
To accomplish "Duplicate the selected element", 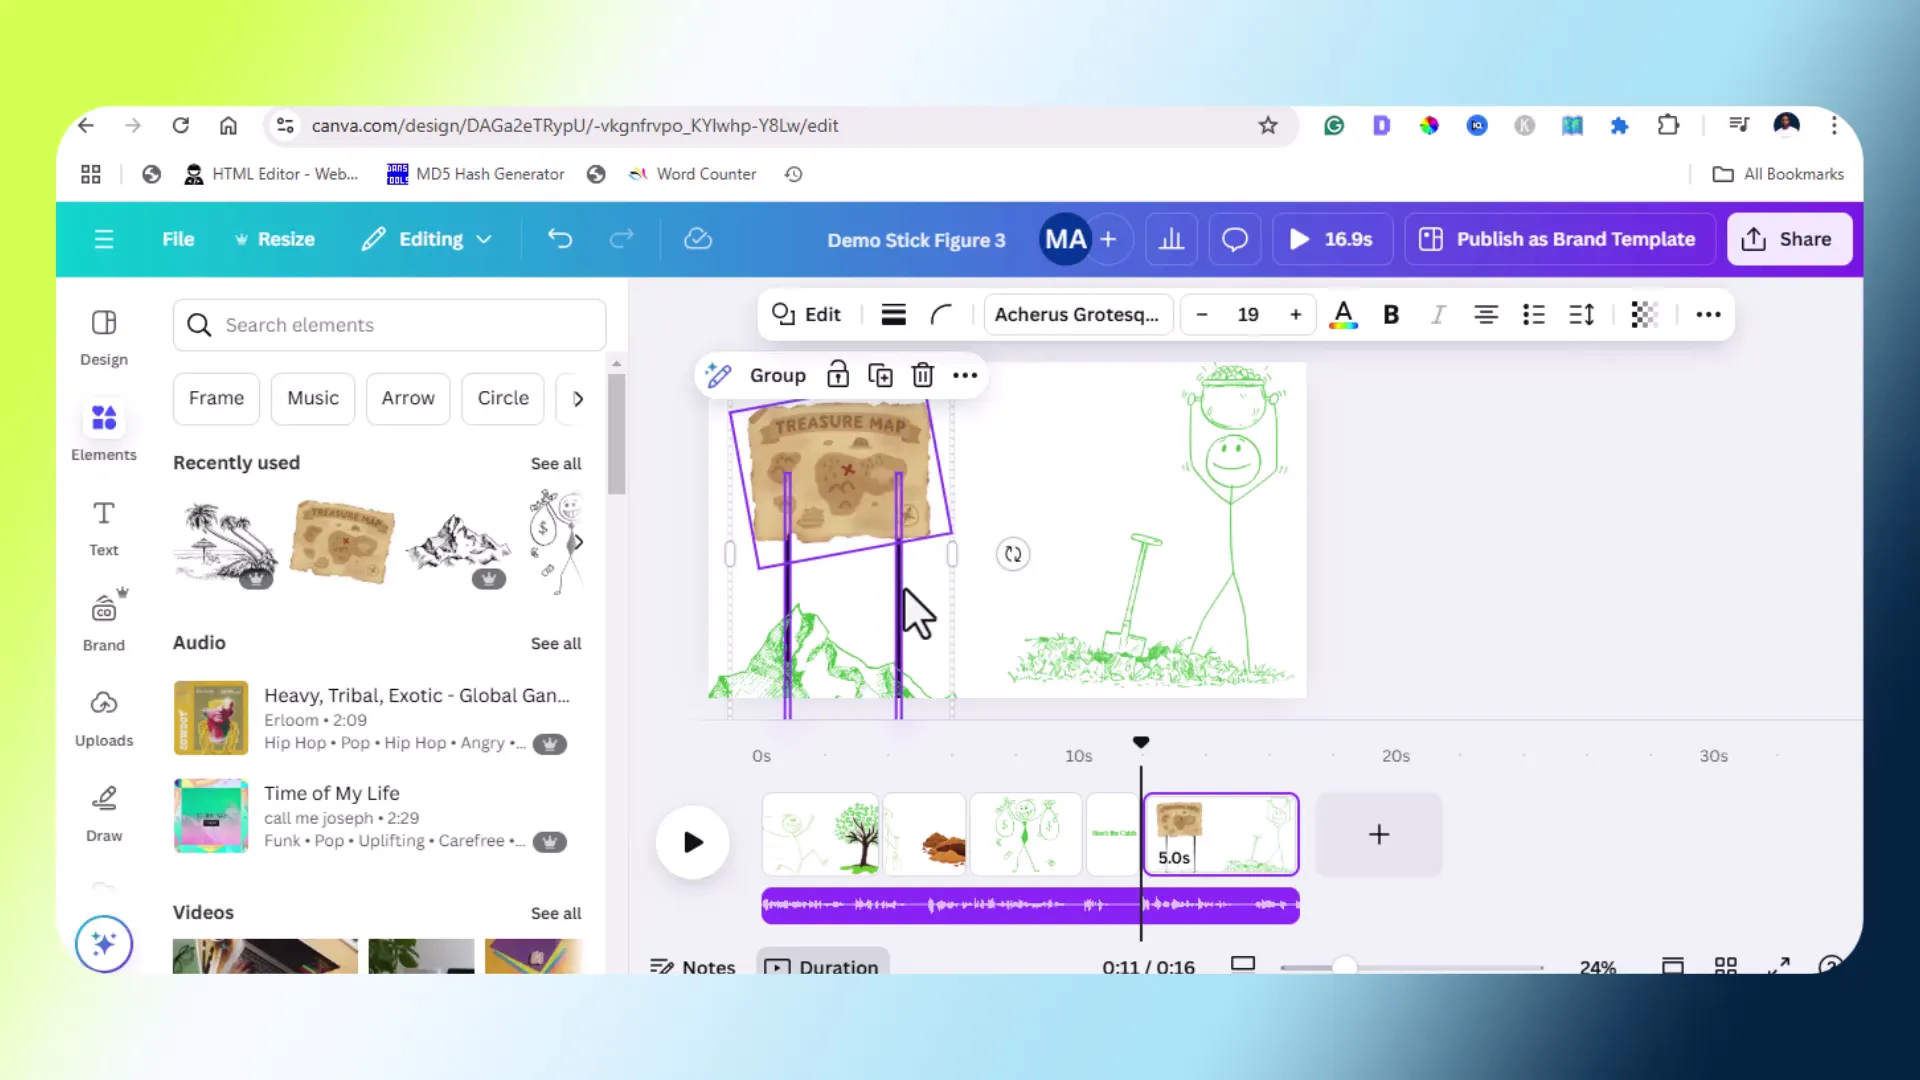I will tap(880, 375).
